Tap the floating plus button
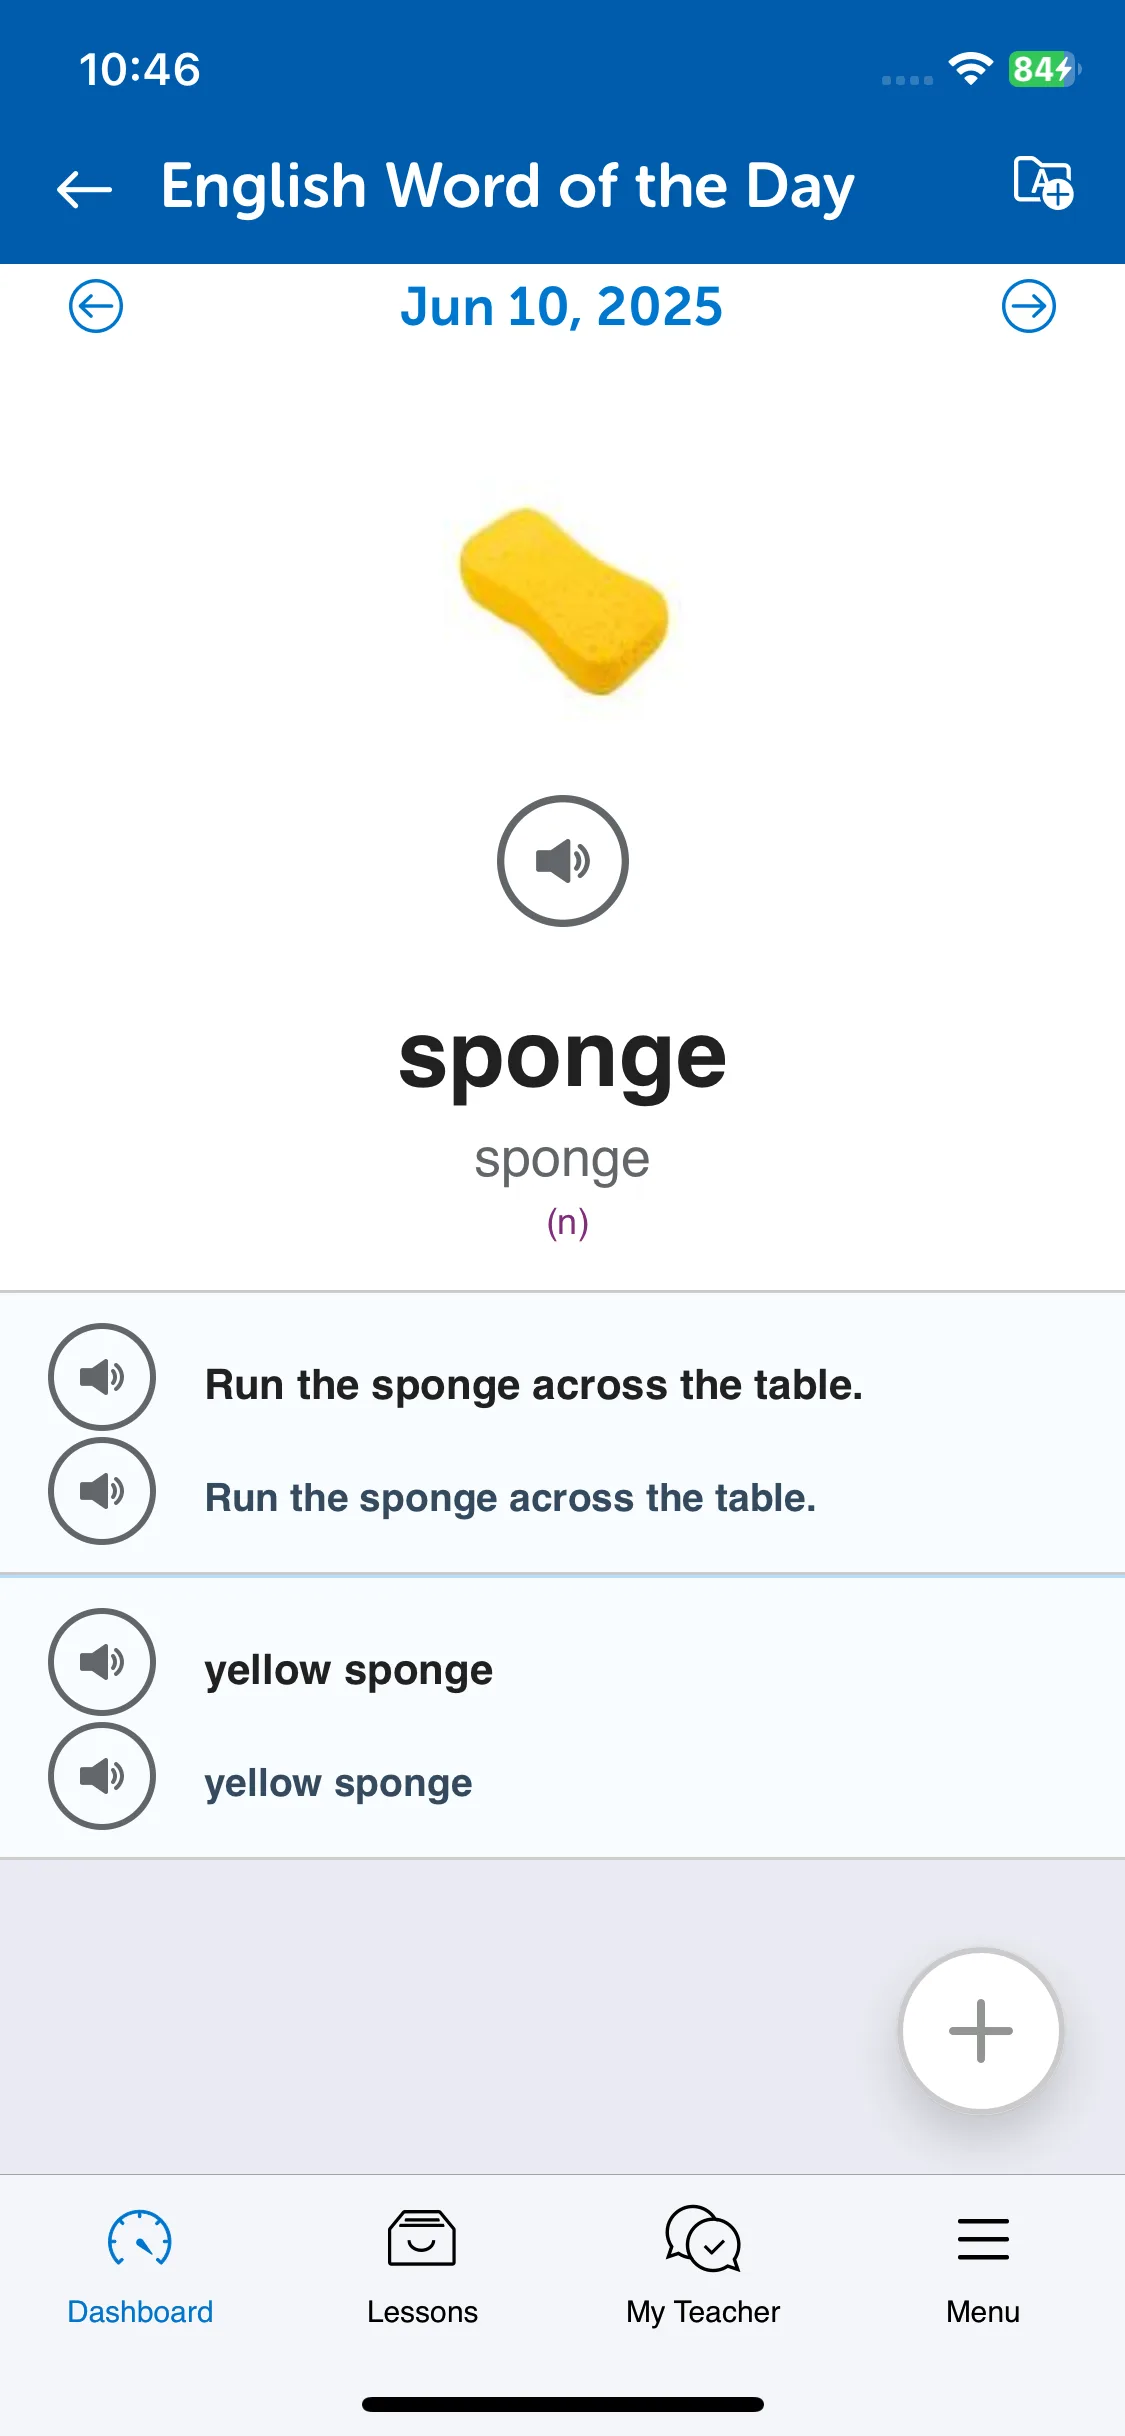Viewport: 1125px width, 2436px height. (981, 2031)
